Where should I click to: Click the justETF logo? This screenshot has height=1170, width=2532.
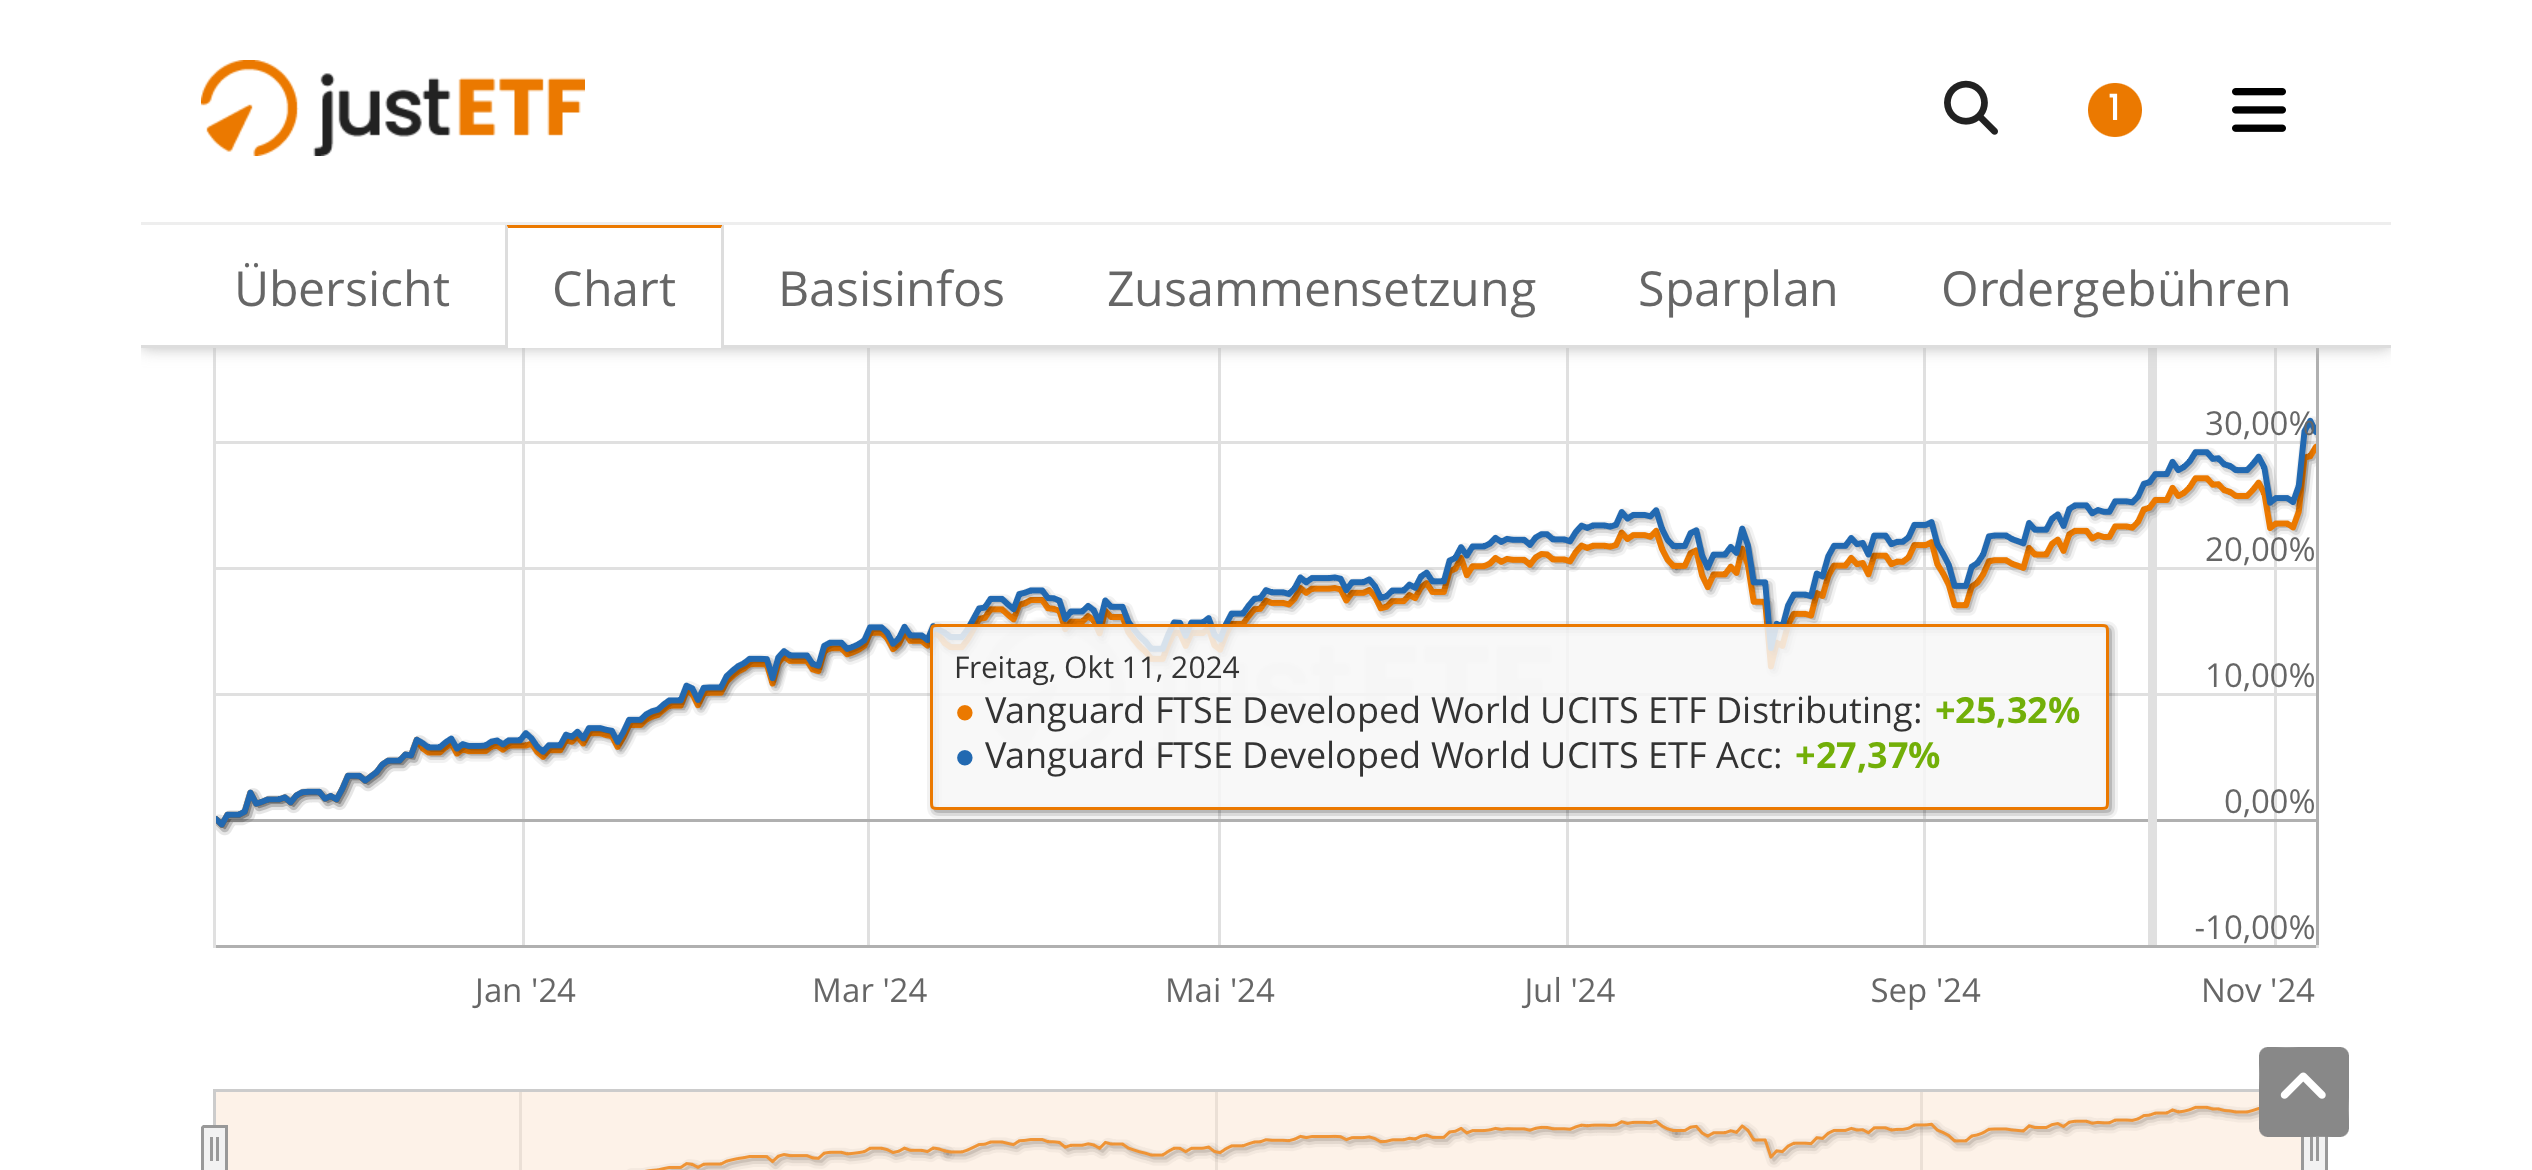pyautogui.click(x=393, y=108)
